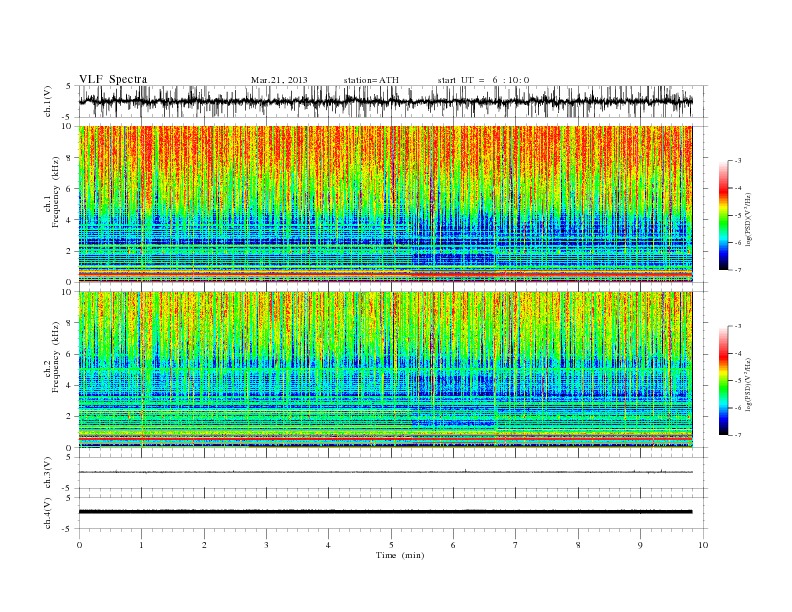
Task: Click the ch.1 spectrogram color scale bar
Action: click(x=723, y=215)
